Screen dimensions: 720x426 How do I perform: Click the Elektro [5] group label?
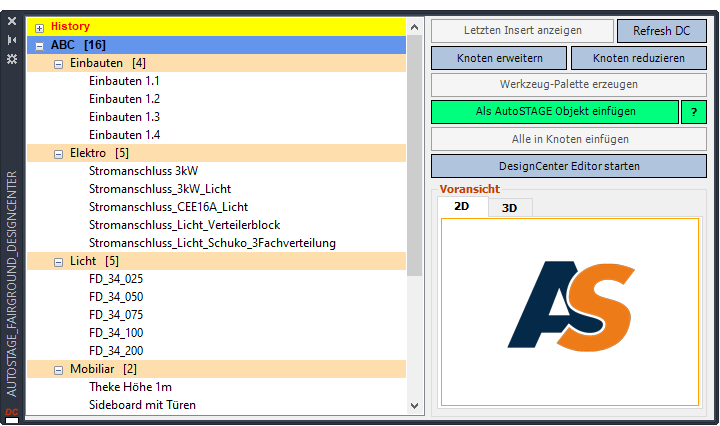pos(99,153)
